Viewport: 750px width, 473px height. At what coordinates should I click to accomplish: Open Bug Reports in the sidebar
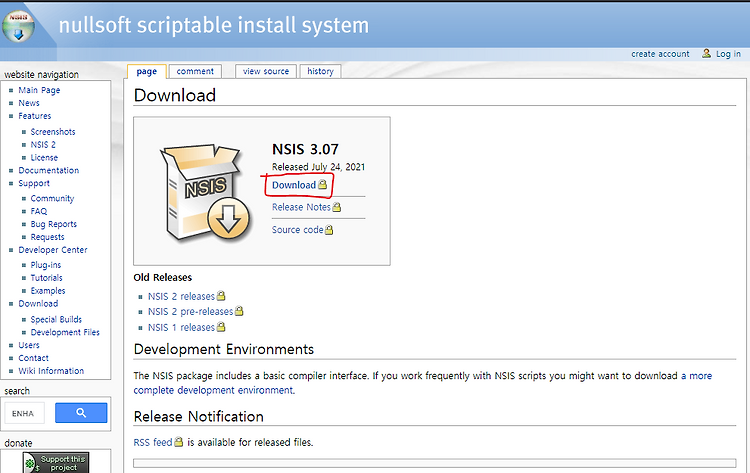point(54,224)
